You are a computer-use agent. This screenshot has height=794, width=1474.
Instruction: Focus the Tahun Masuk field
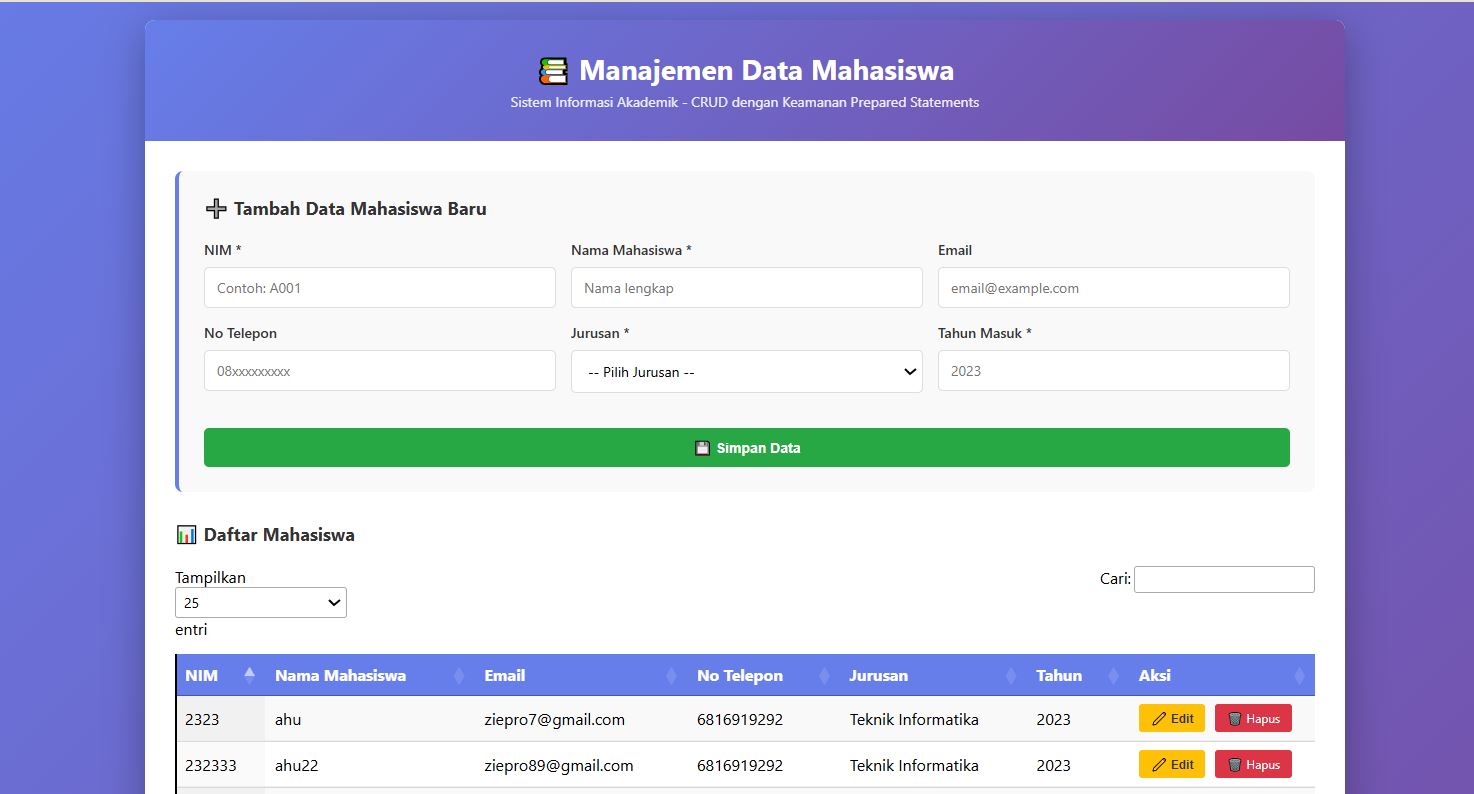click(x=1113, y=371)
